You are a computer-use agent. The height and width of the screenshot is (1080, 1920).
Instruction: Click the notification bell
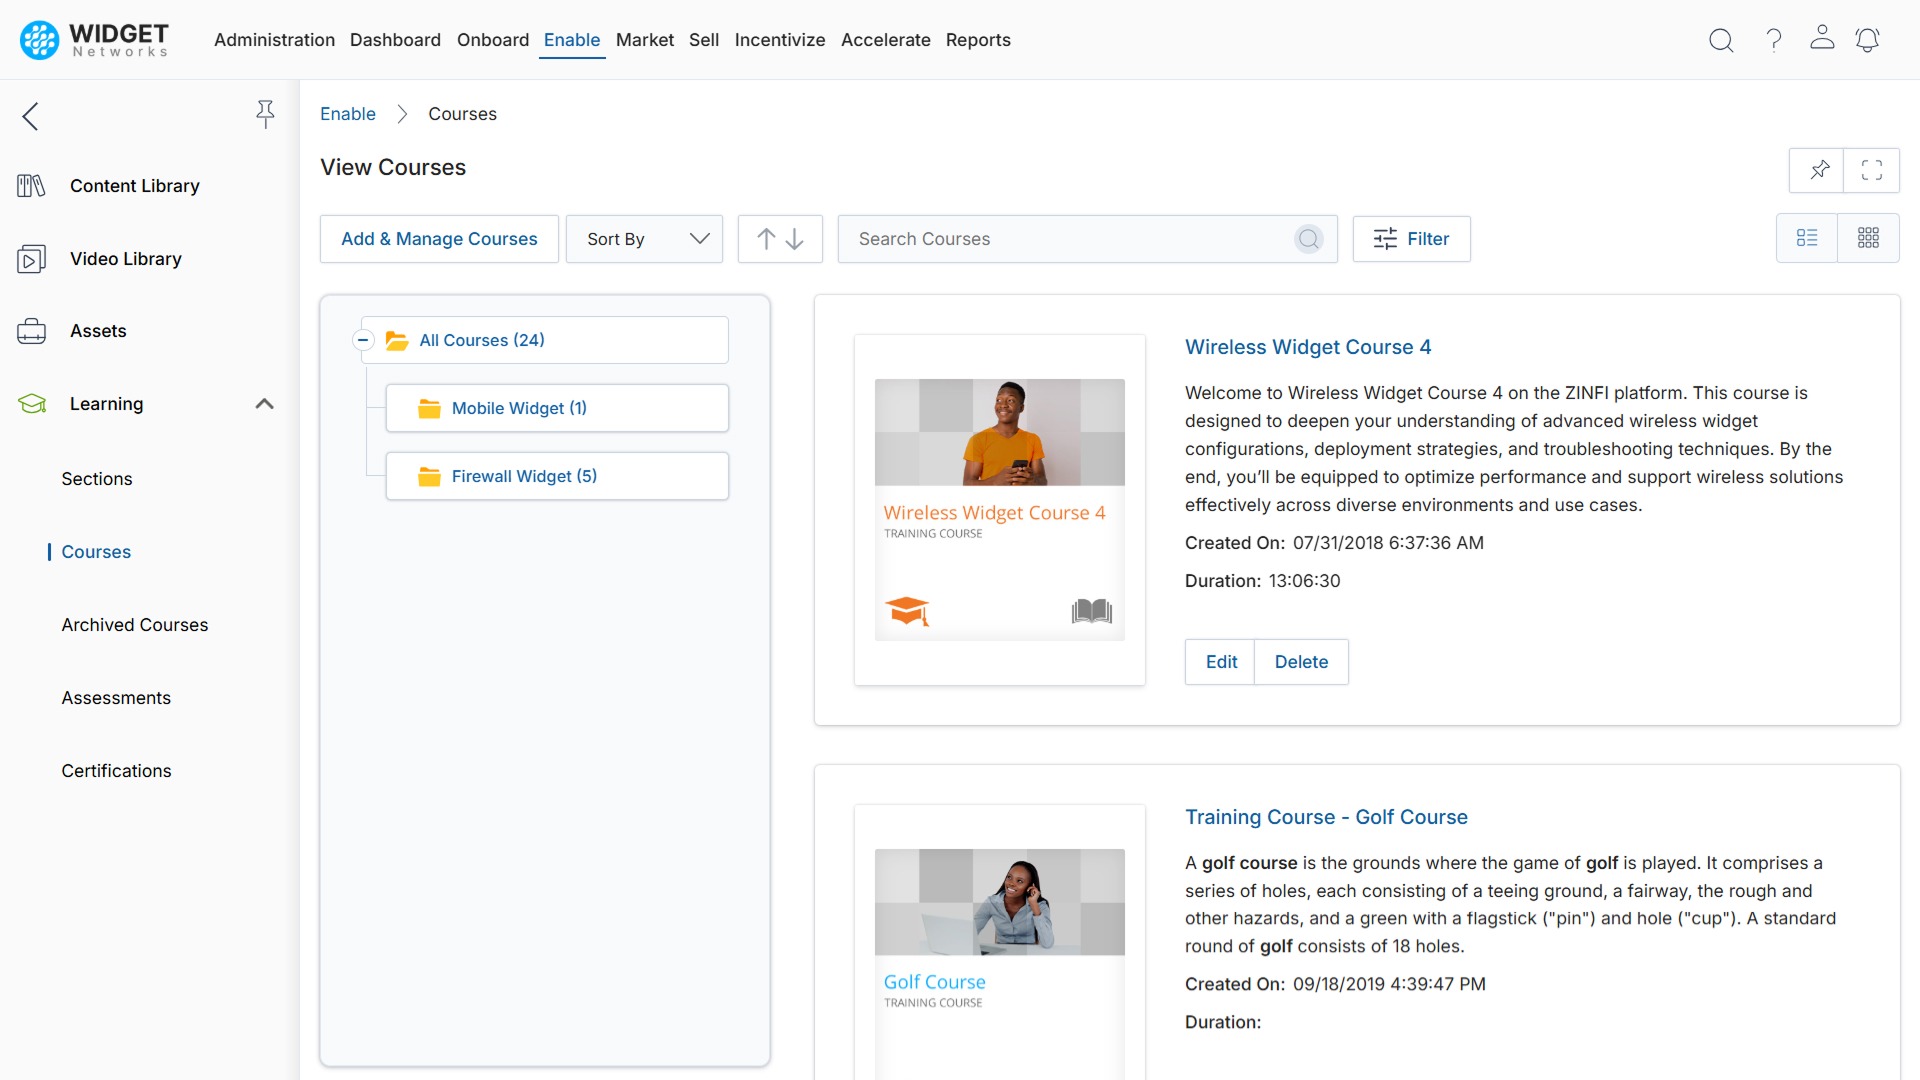point(1868,40)
